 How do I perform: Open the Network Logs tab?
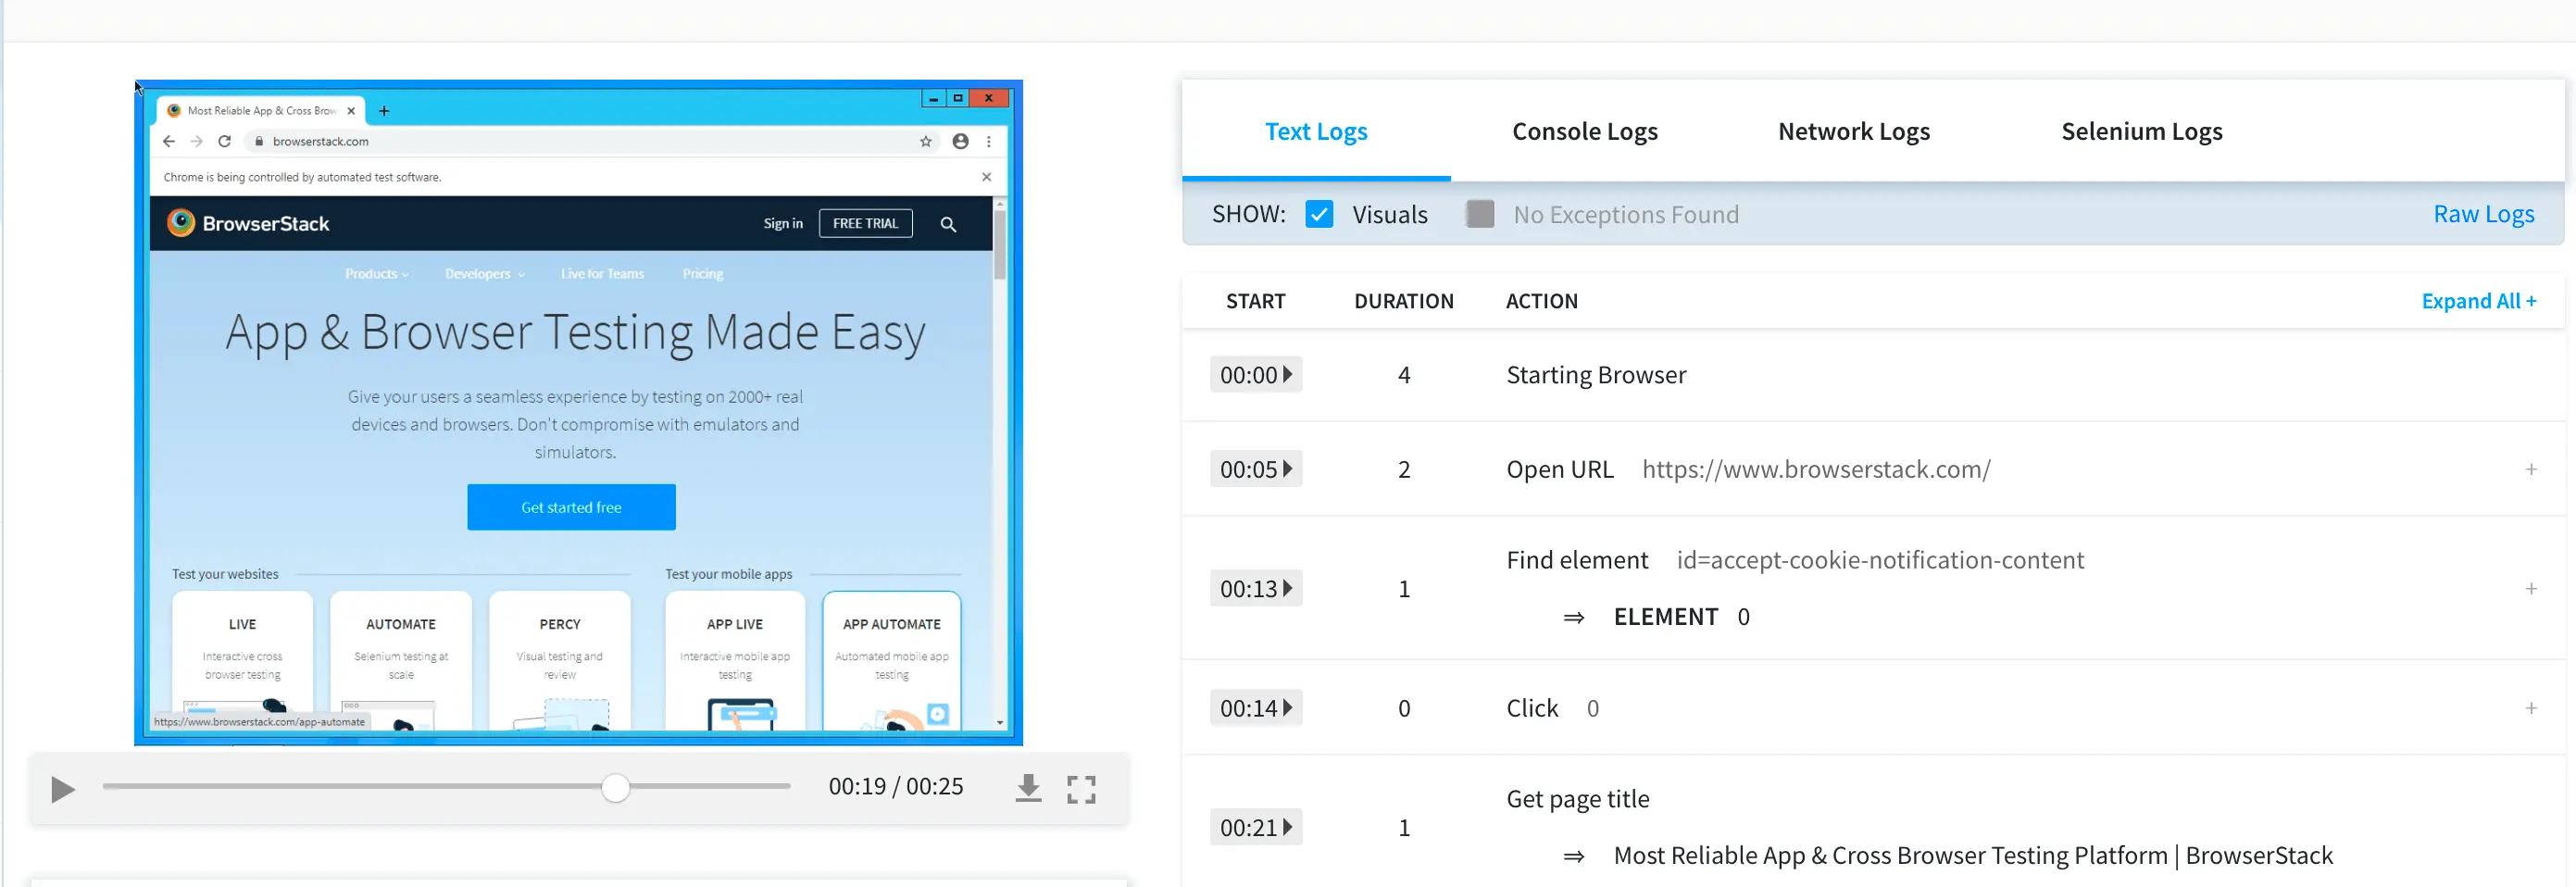pyautogui.click(x=1853, y=131)
